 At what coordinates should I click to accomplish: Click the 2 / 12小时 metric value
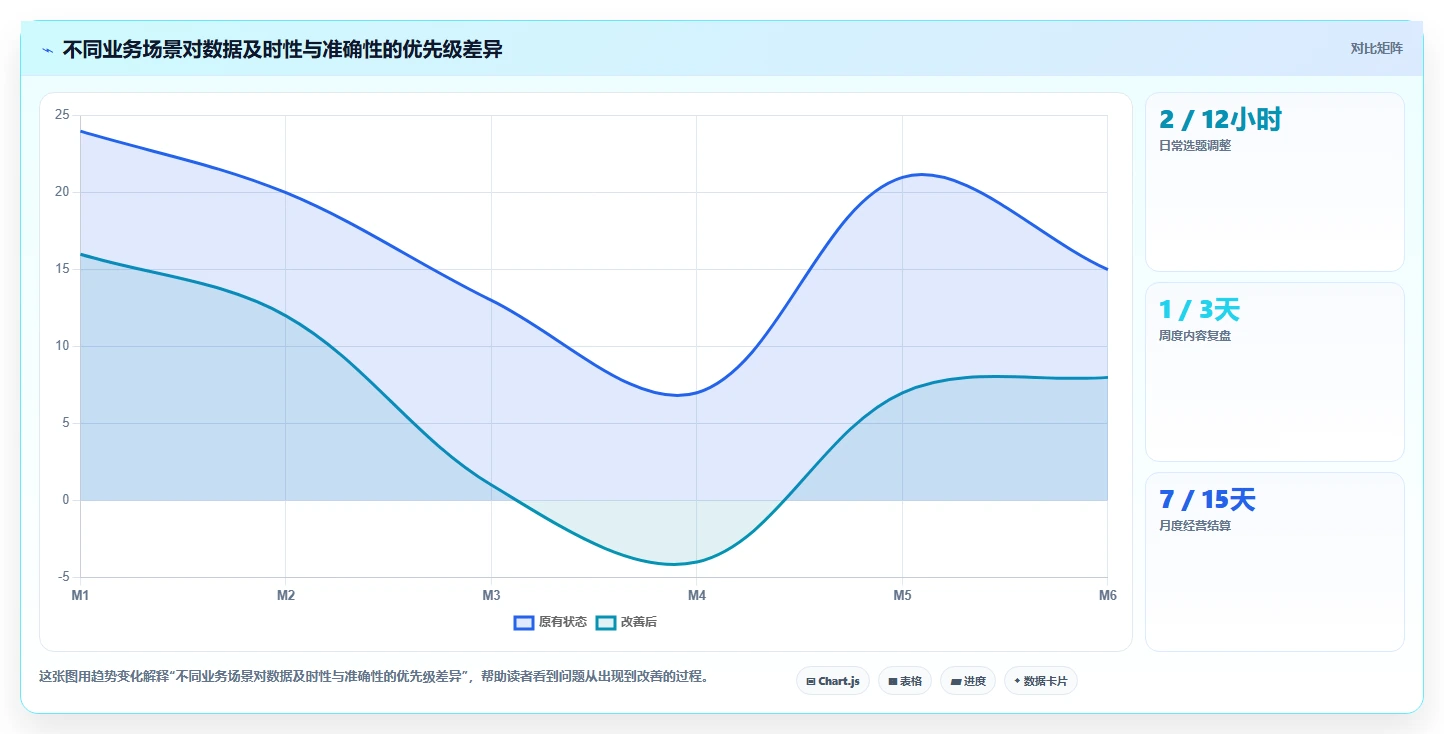pyautogui.click(x=1220, y=120)
